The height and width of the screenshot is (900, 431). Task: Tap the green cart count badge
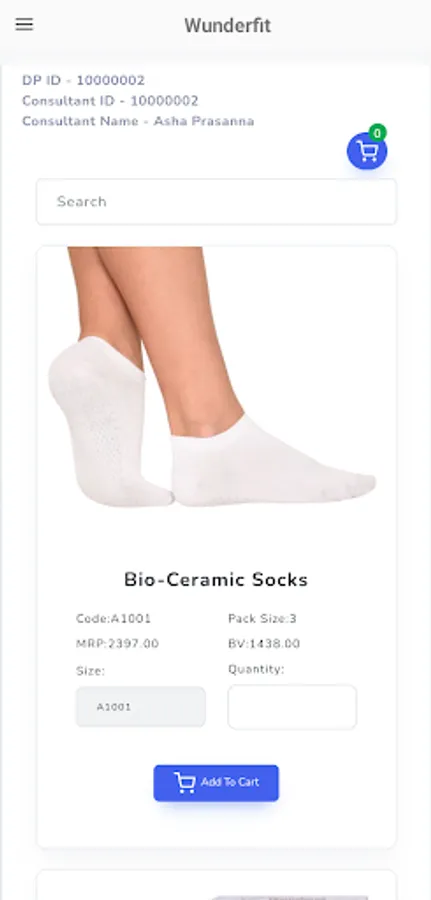click(x=377, y=133)
